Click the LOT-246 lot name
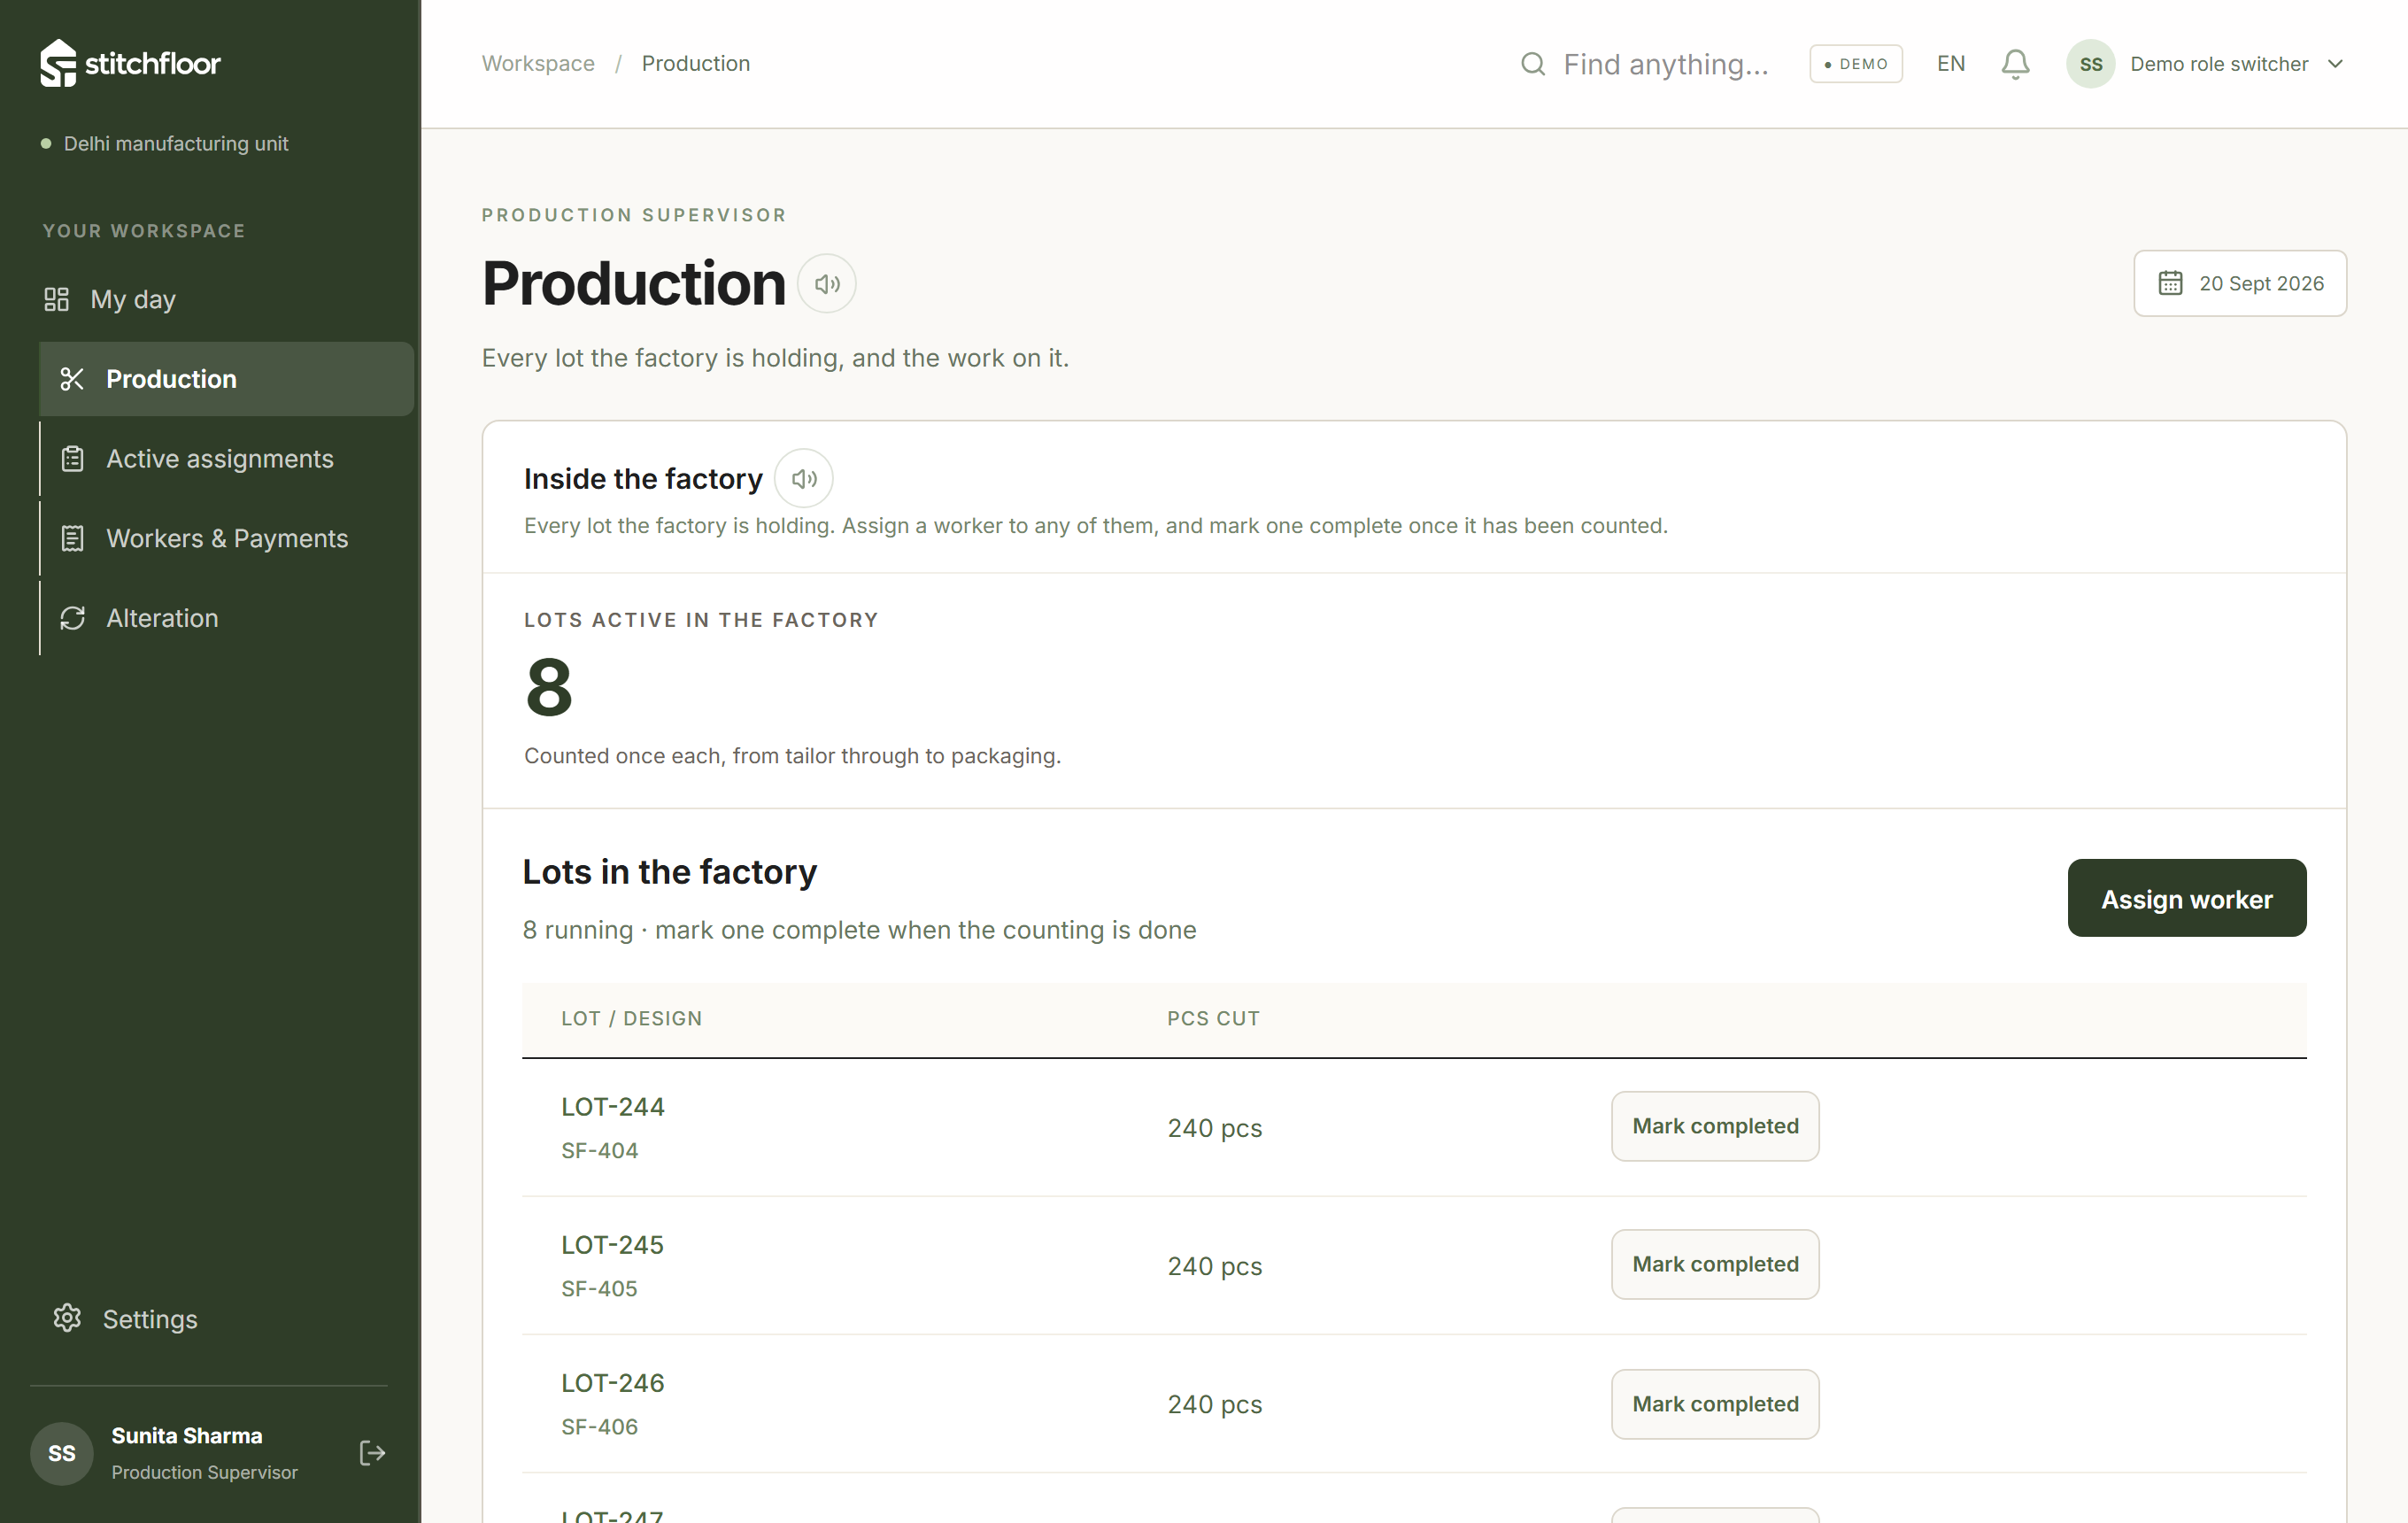 click(613, 1383)
